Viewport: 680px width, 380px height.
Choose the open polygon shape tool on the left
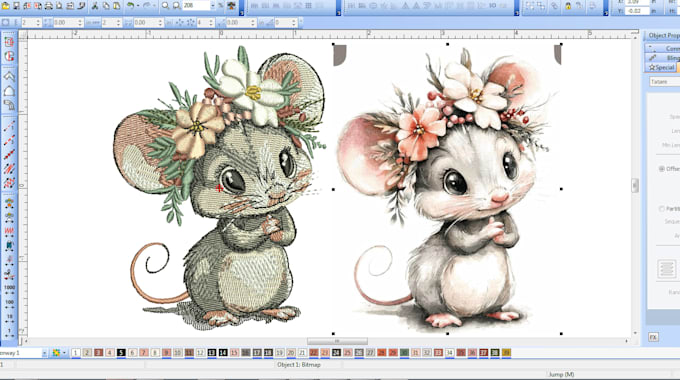(9, 76)
